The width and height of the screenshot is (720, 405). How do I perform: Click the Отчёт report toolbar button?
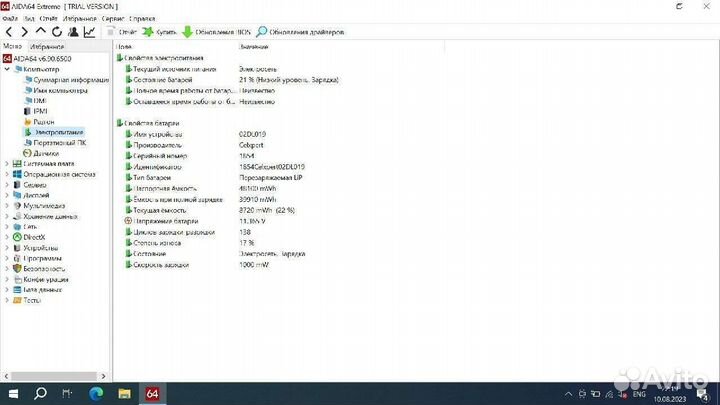(122, 32)
